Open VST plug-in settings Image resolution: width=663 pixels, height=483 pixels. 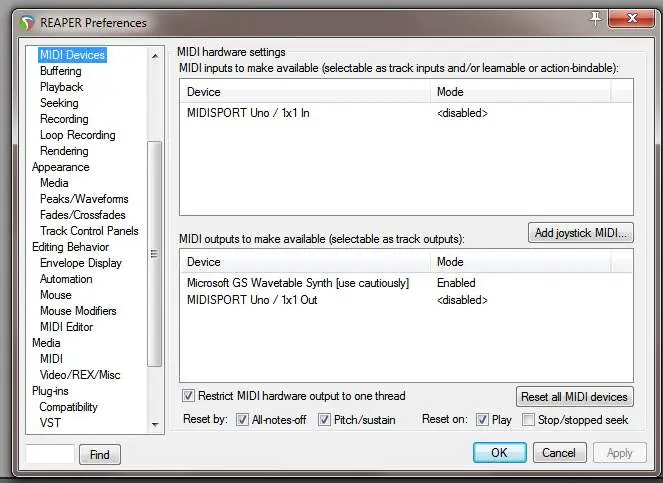click(50, 423)
